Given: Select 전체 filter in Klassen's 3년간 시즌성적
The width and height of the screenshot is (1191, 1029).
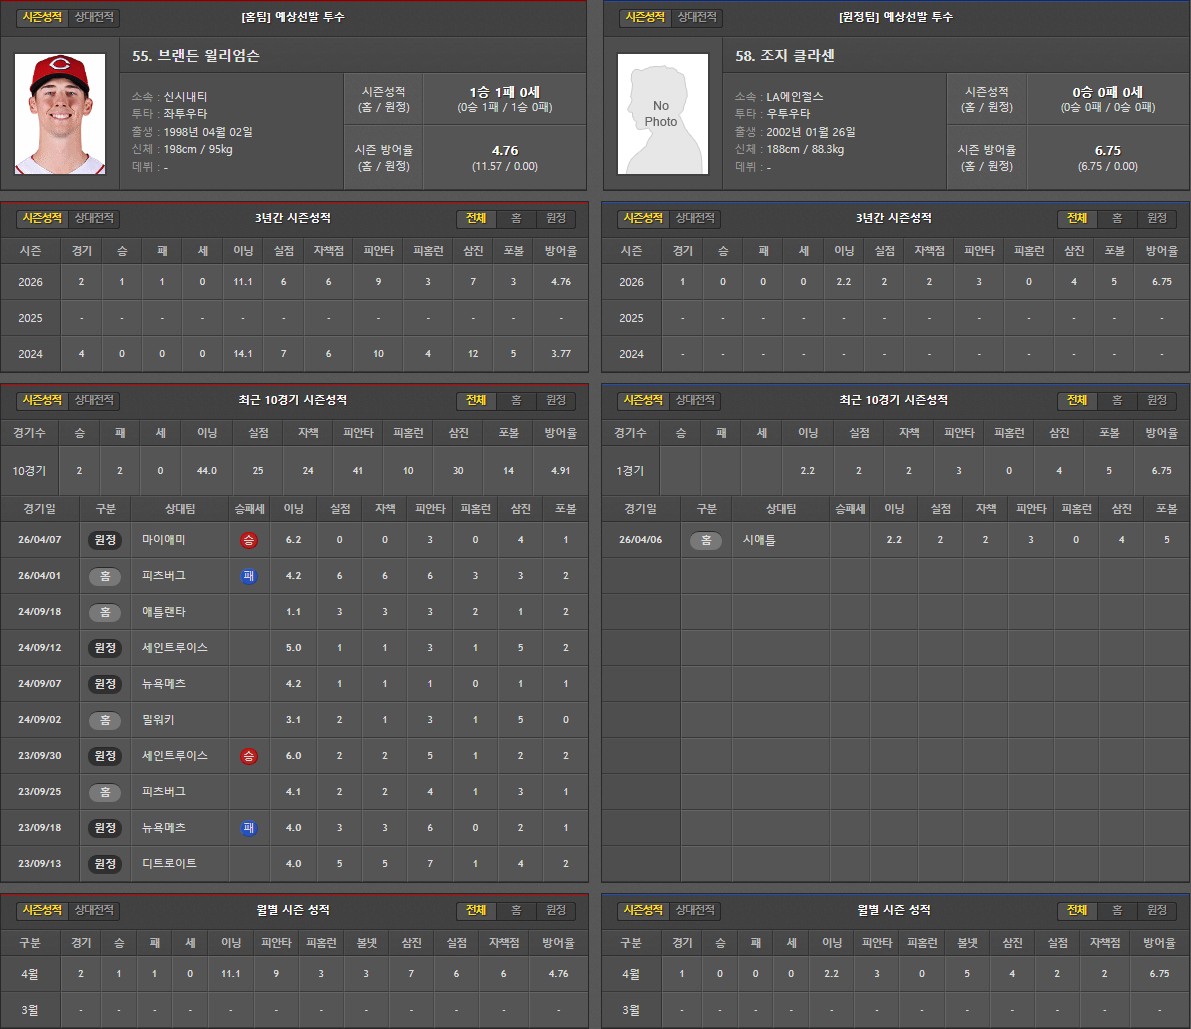Looking at the screenshot, I should (1077, 218).
